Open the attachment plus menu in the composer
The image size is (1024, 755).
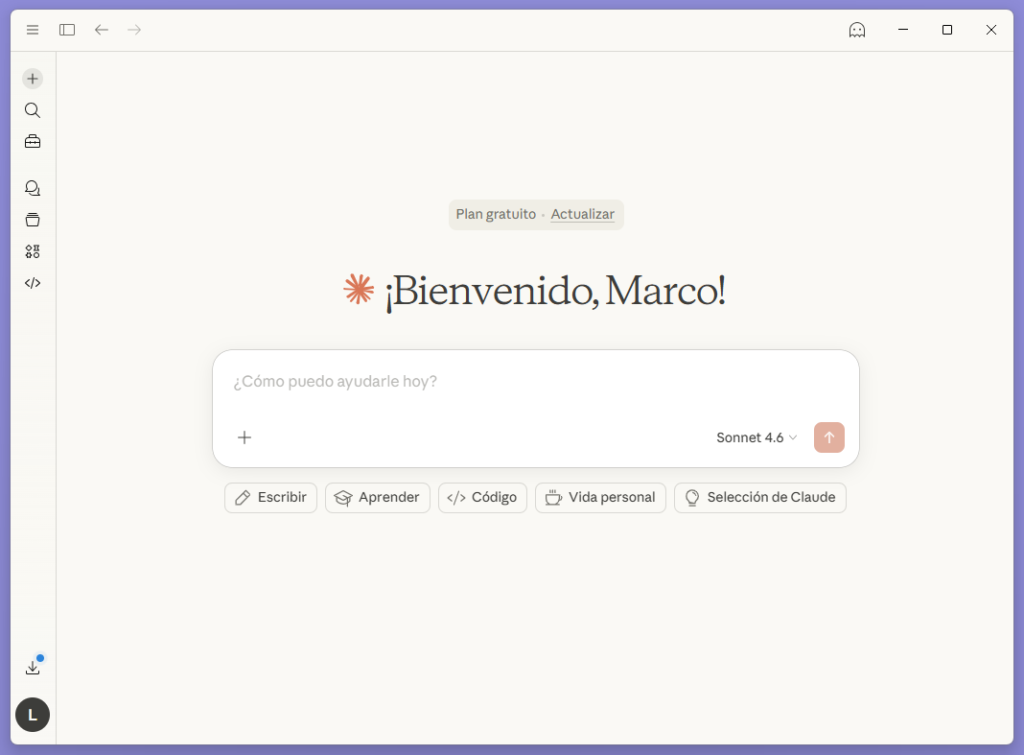[244, 437]
